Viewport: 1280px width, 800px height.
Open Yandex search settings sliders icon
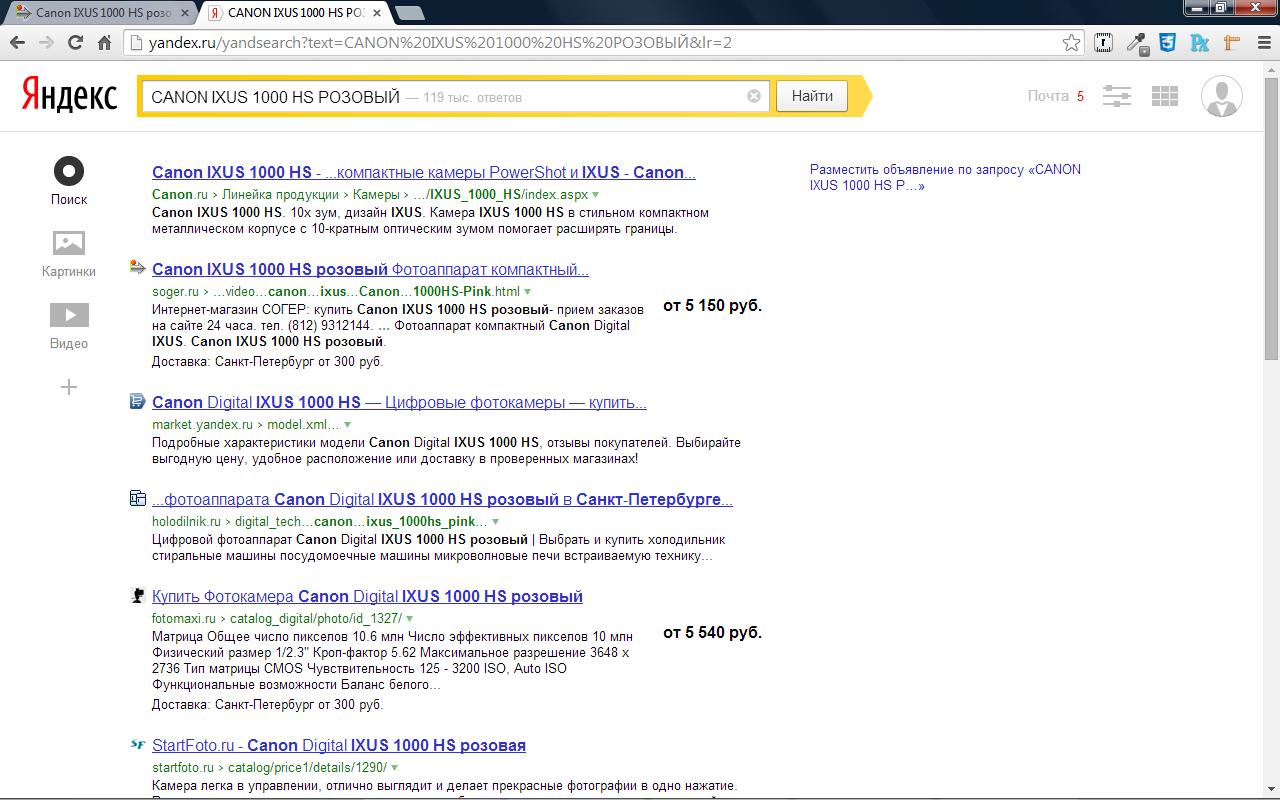tap(1116, 96)
